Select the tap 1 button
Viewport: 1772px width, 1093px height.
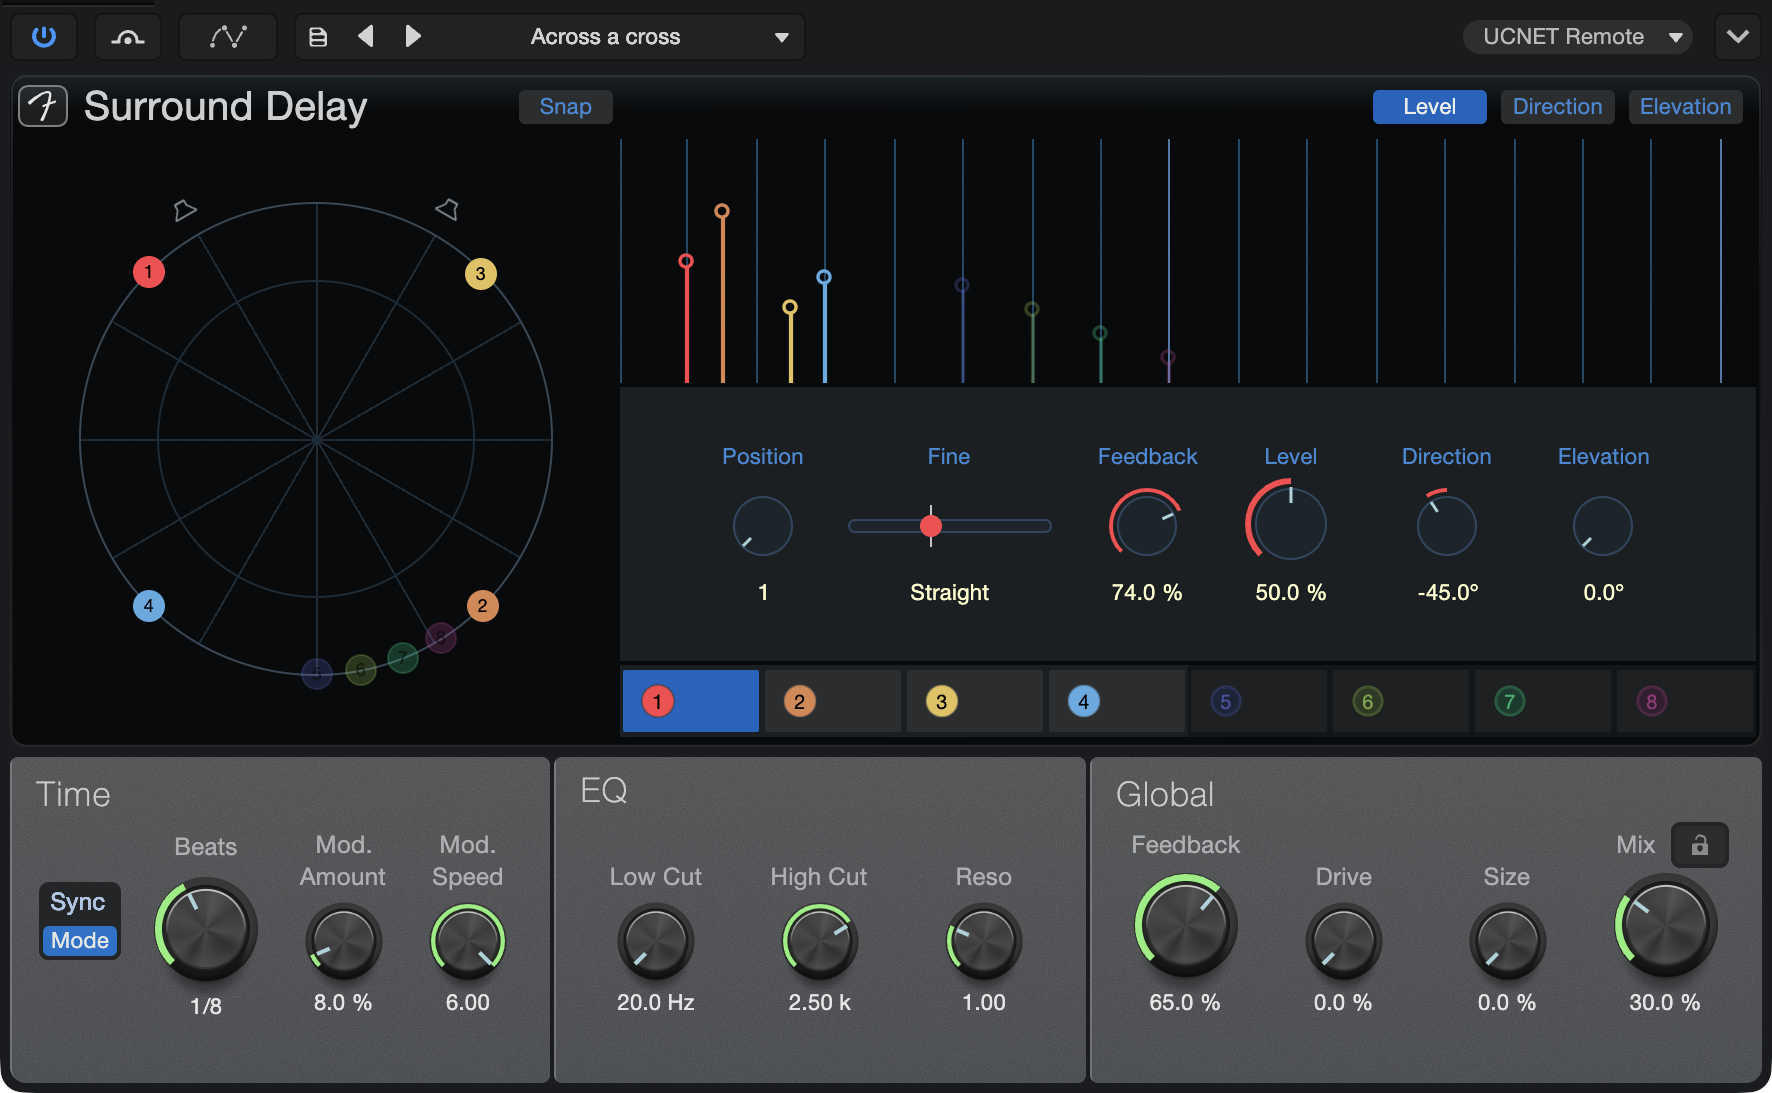point(691,701)
